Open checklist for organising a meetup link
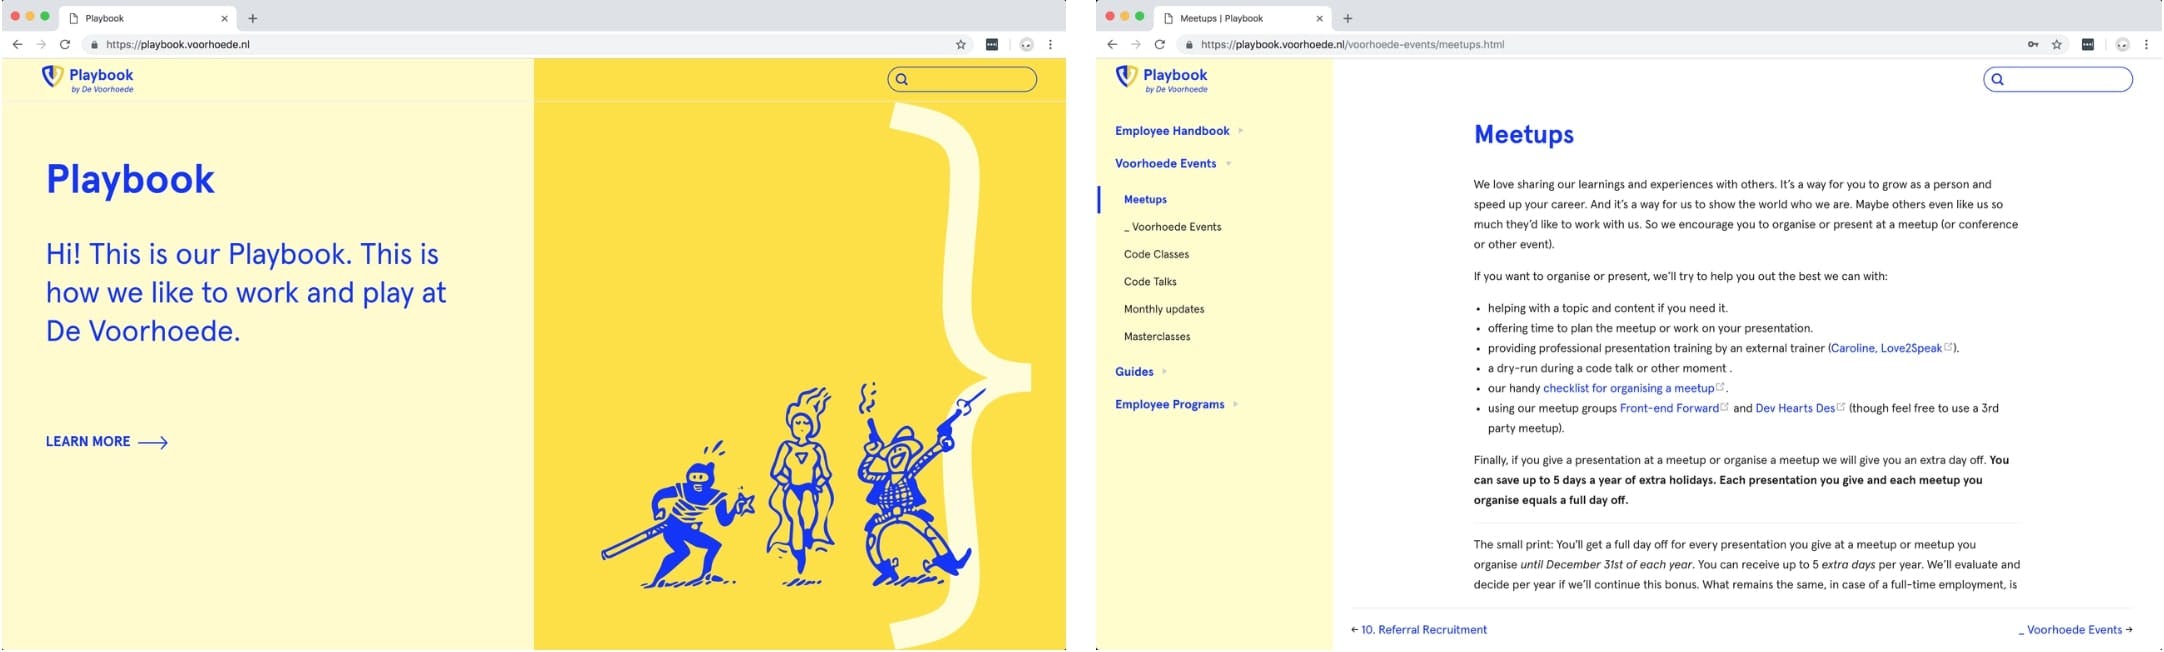The image size is (2164, 652). (1633, 389)
